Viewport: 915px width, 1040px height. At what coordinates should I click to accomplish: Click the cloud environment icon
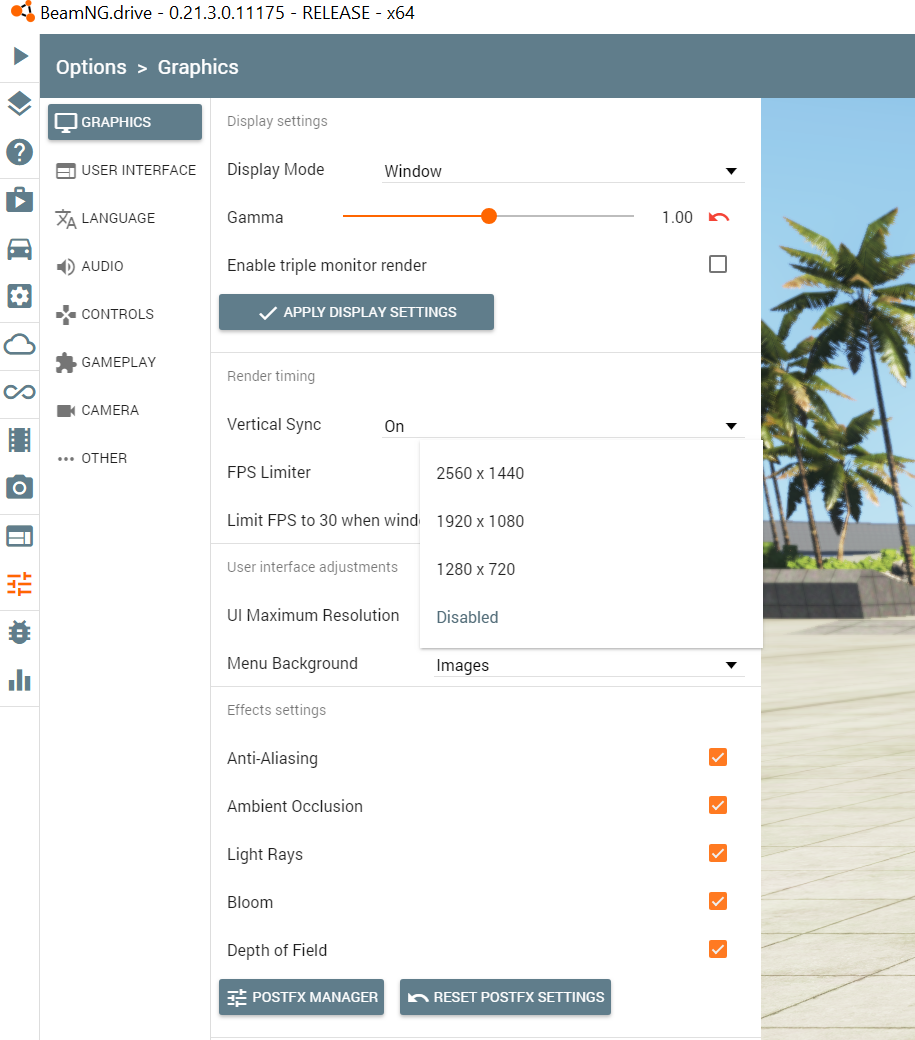pyautogui.click(x=19, y=345)
